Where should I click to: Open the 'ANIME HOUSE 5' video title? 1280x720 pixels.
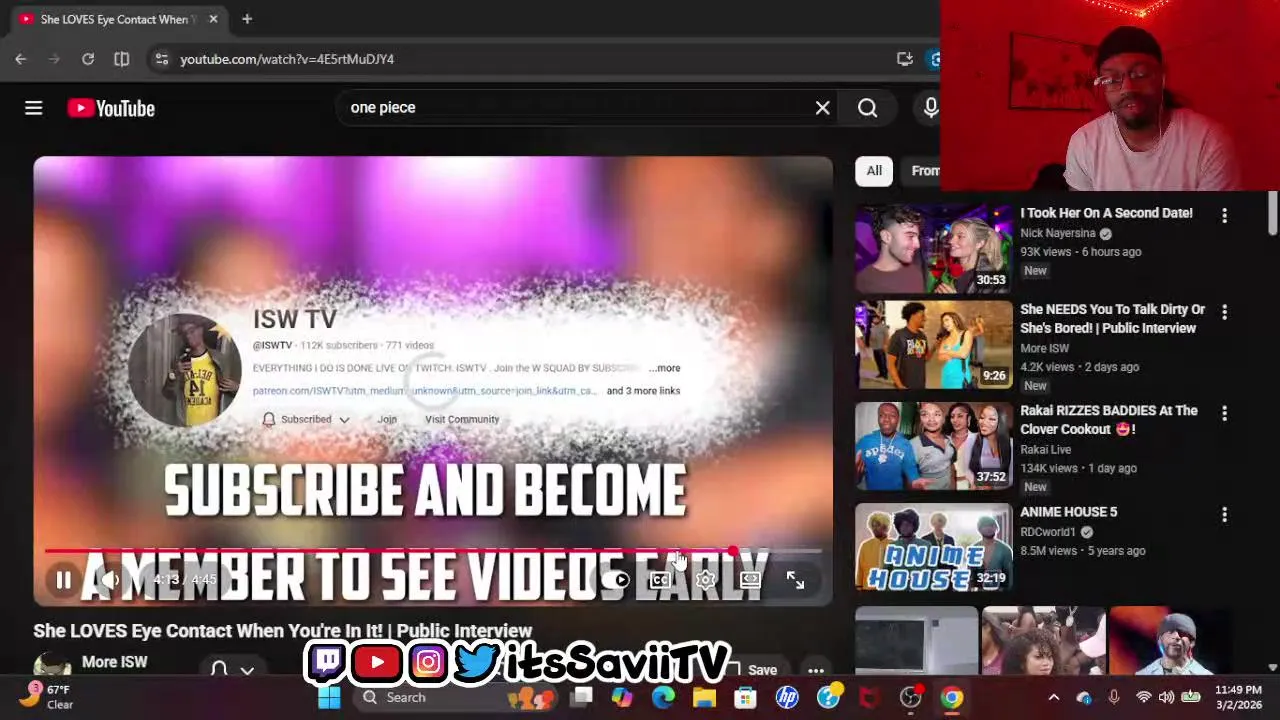point(1068,512)
